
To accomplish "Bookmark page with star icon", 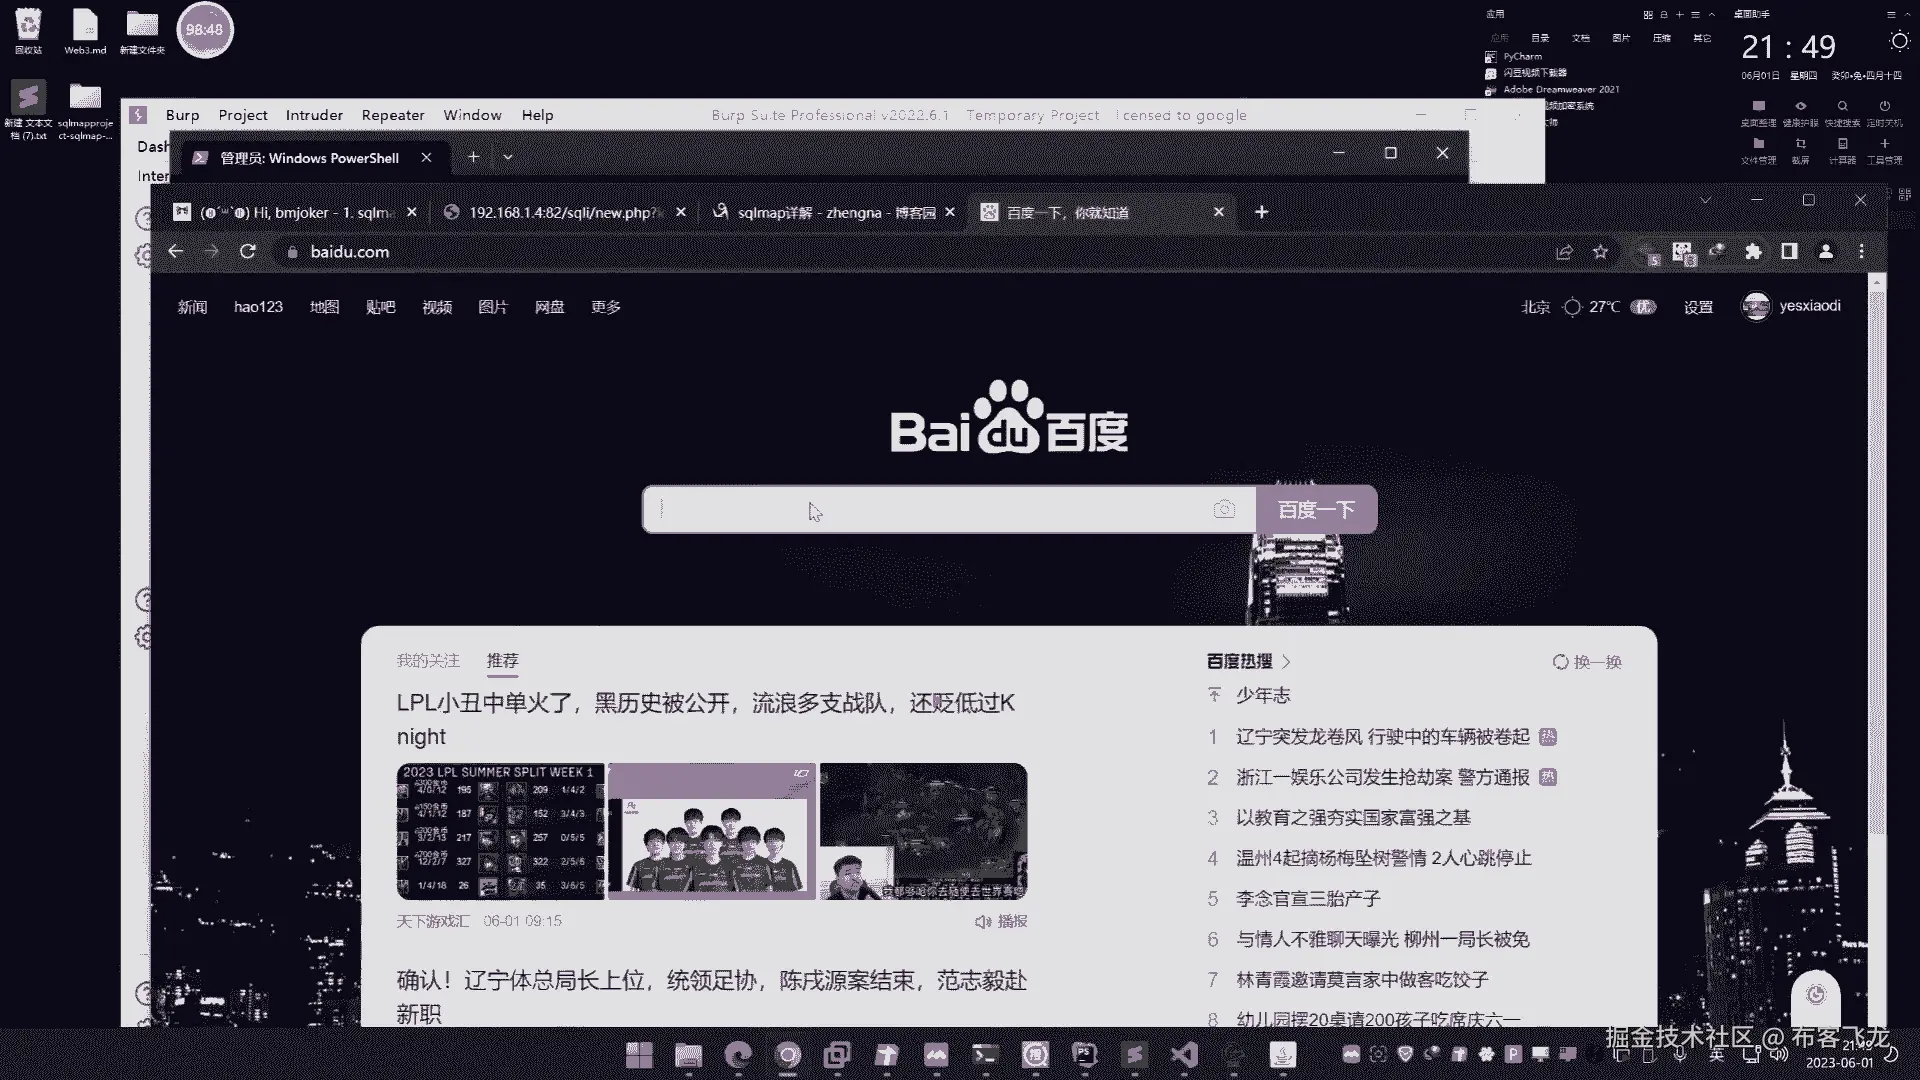I will point(1600,252).
